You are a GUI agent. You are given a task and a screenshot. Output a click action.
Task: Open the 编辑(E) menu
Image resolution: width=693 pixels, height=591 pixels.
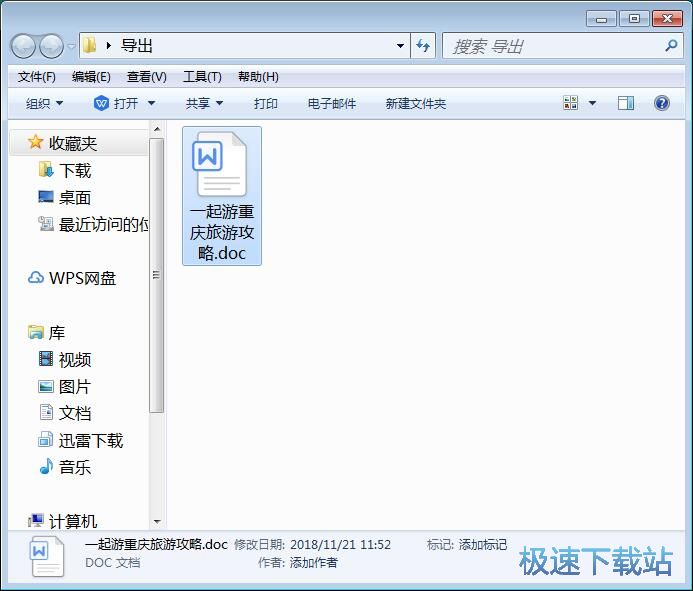[91, 77]
